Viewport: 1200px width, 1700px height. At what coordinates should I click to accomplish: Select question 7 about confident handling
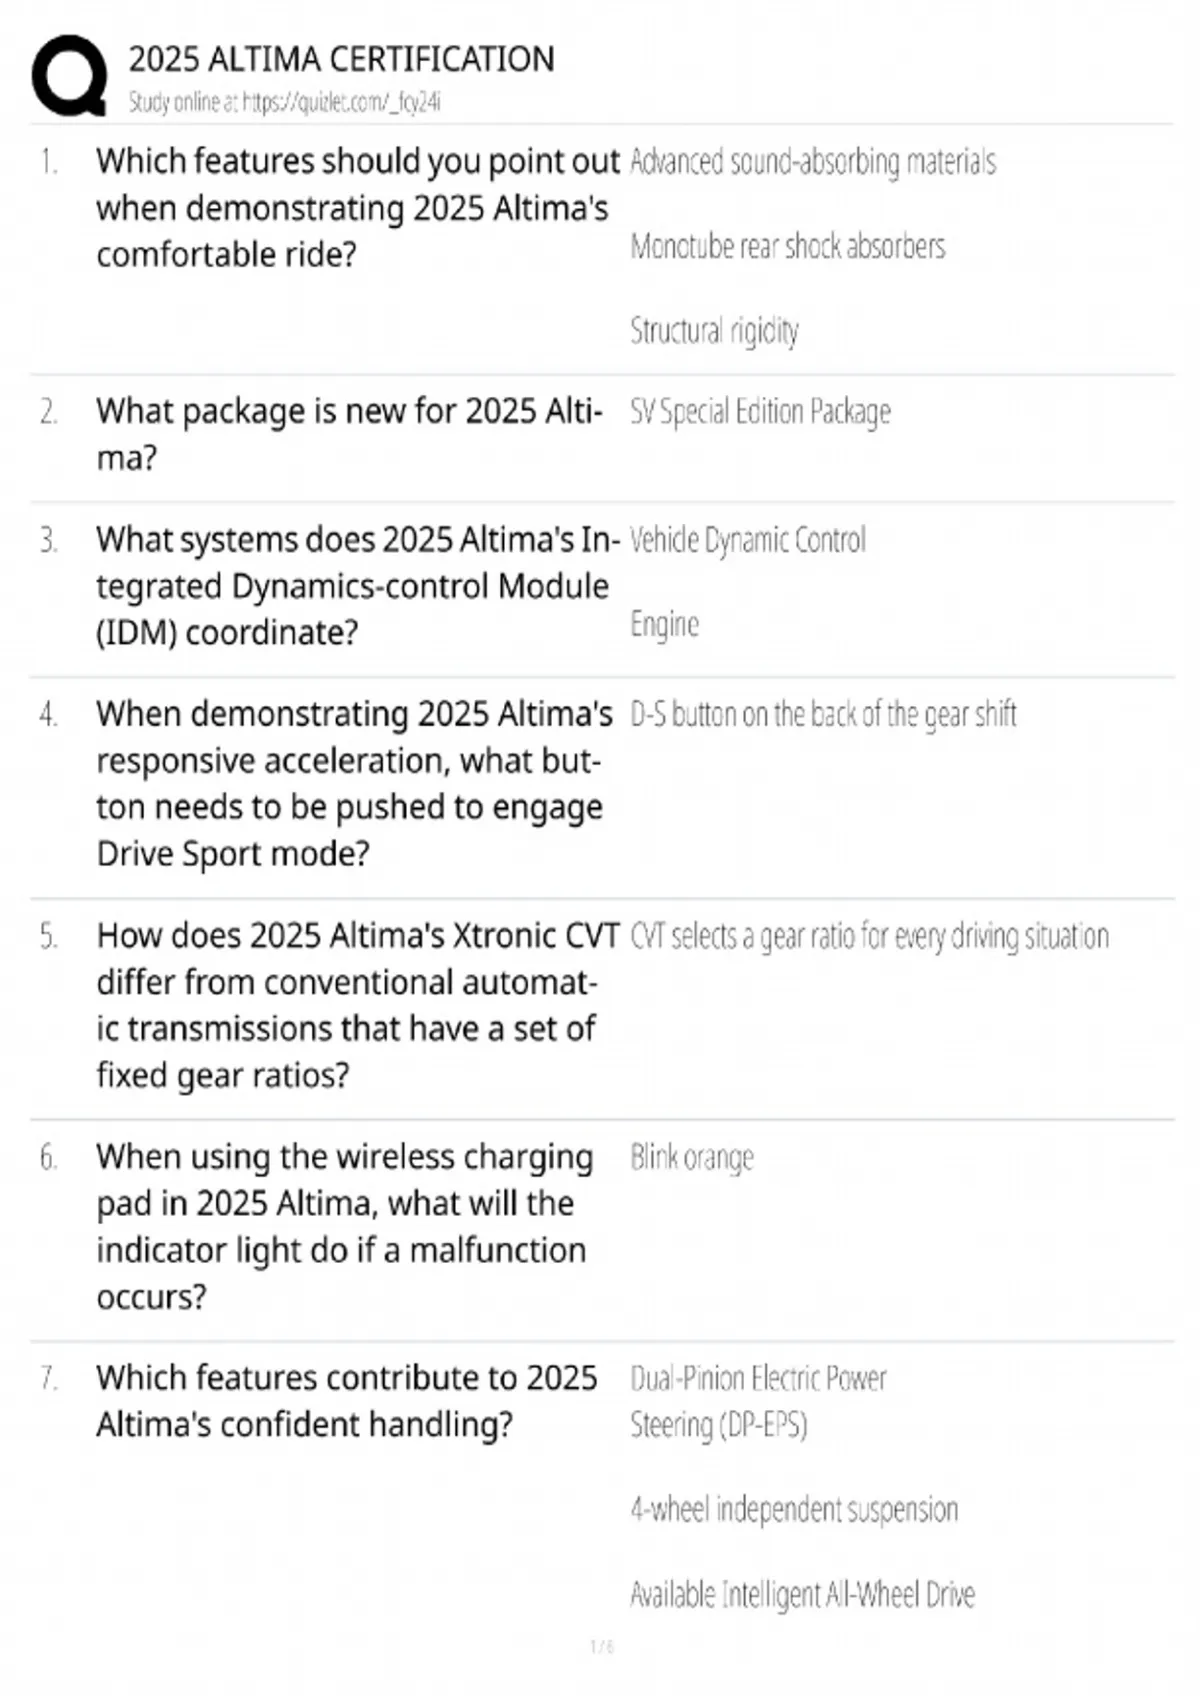(346, 1401)
